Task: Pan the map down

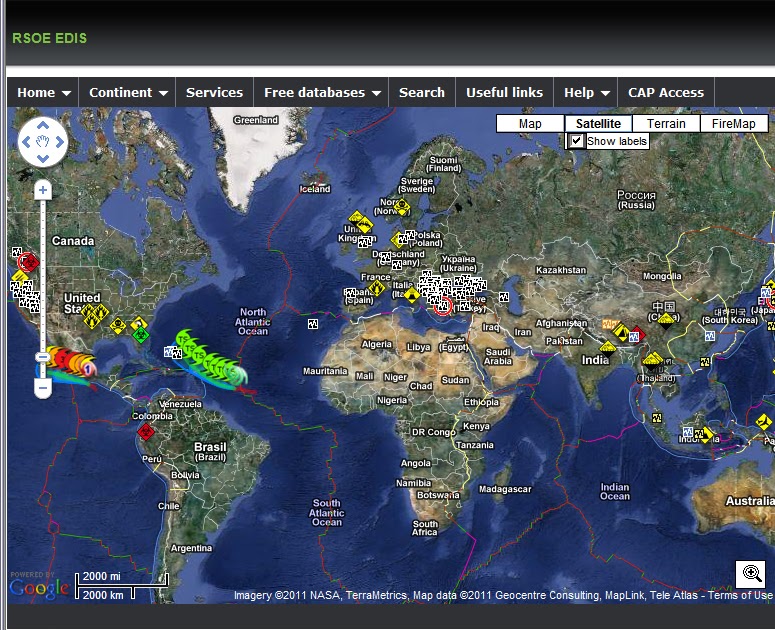Action: tap(43, 159)
